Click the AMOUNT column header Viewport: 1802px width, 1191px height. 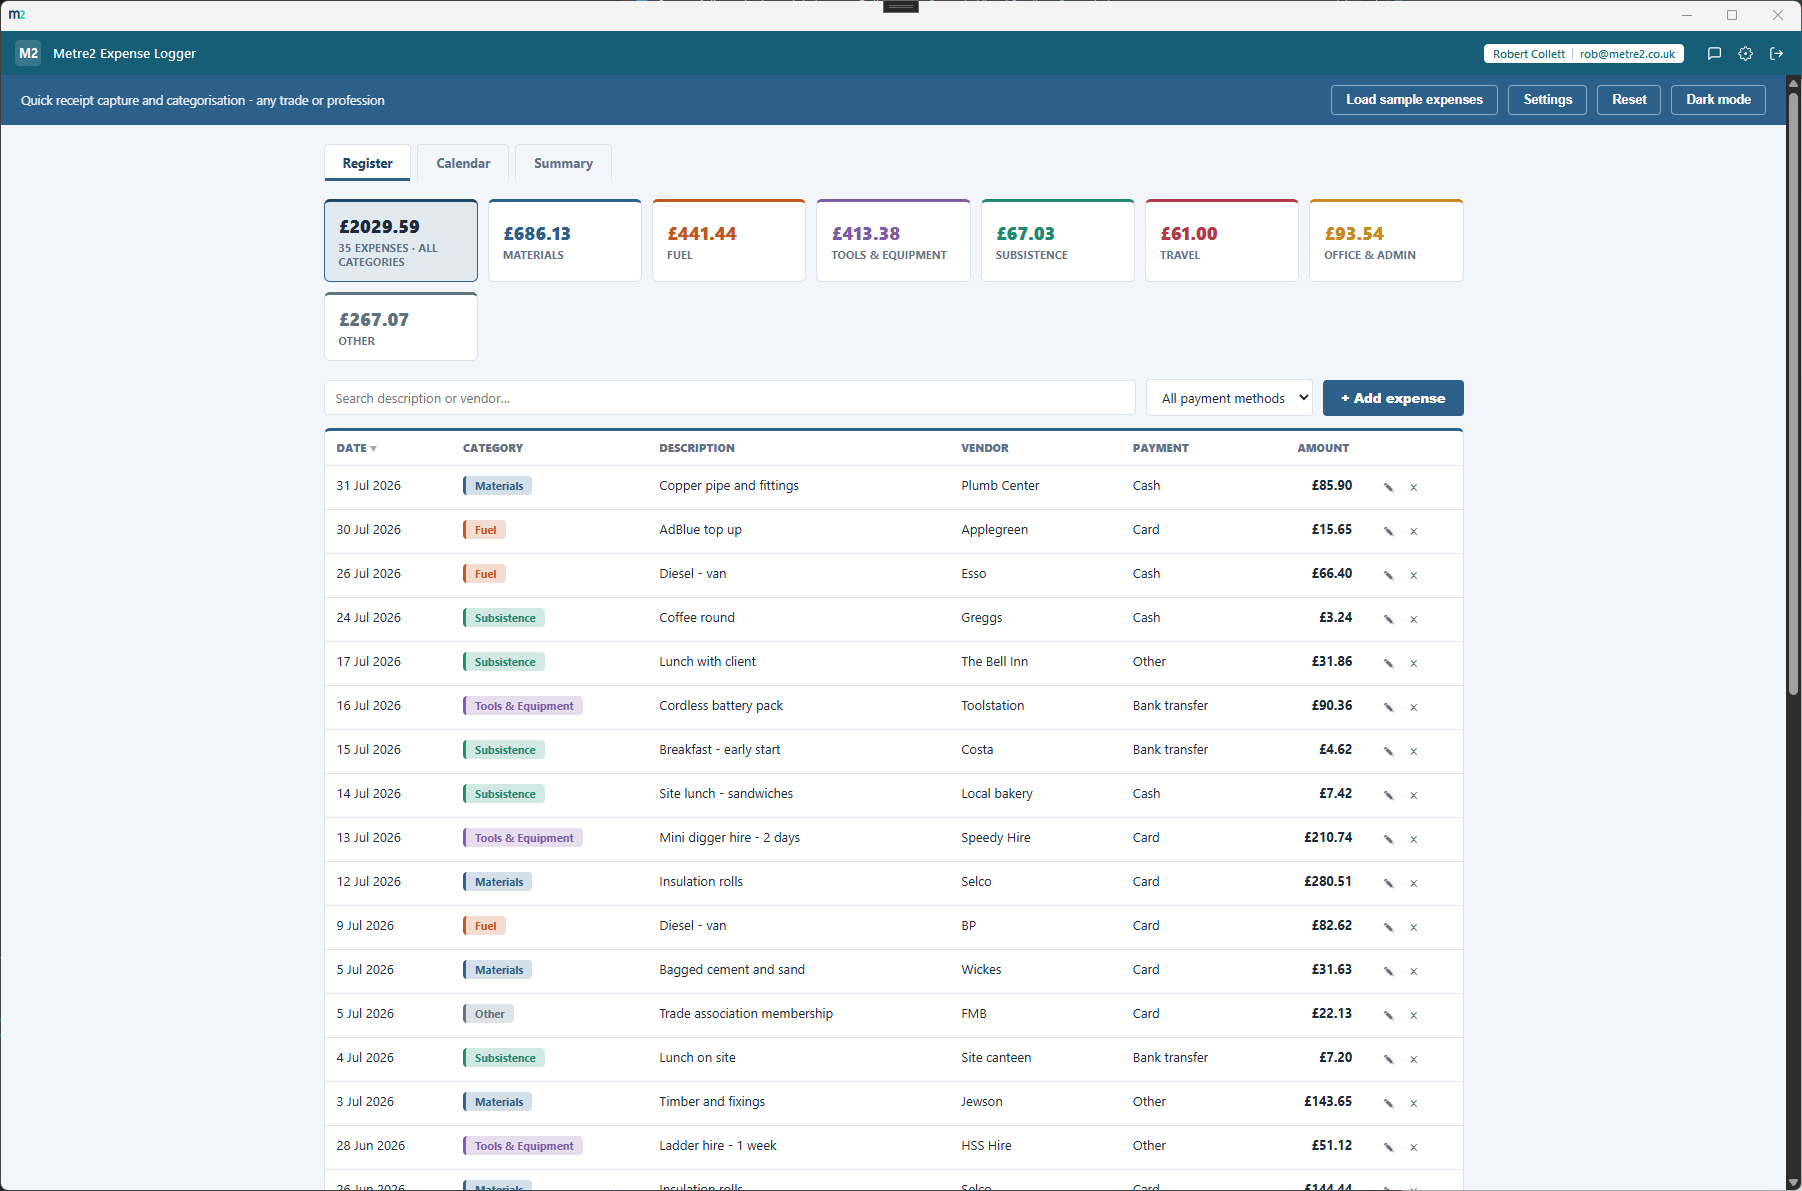pyautogui.click(x=1323, y=448)
